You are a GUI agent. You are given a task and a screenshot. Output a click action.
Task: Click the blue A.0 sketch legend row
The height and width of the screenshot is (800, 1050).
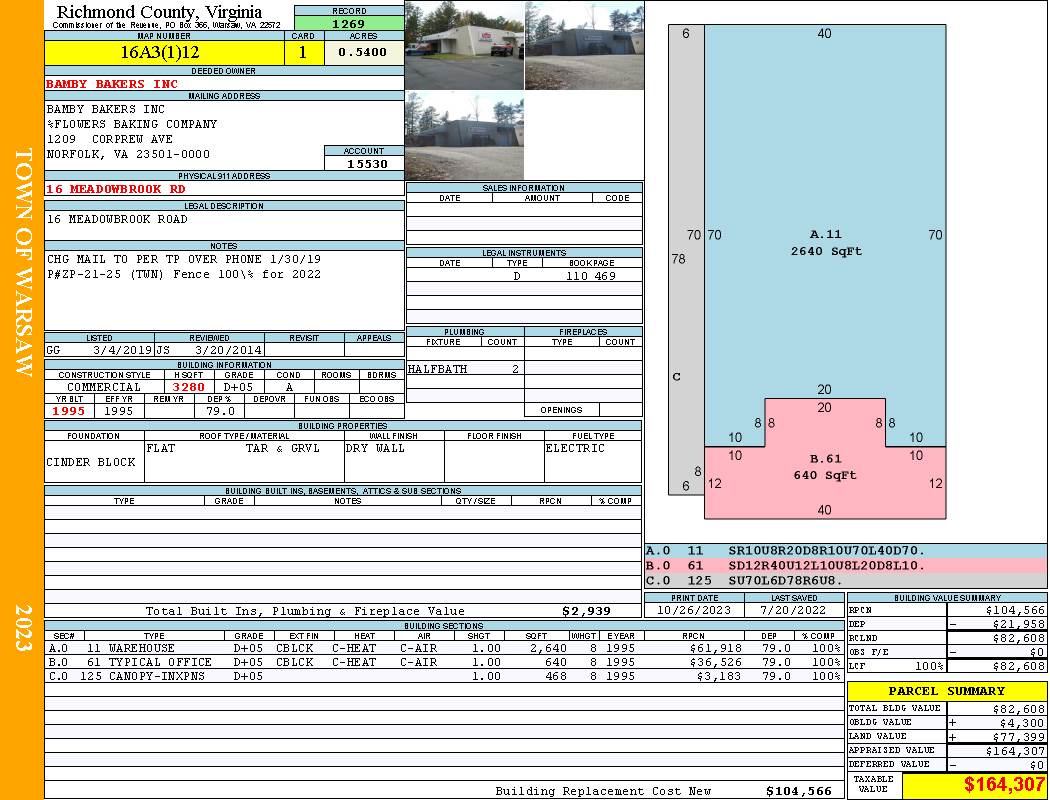click(x=845, y=551)
